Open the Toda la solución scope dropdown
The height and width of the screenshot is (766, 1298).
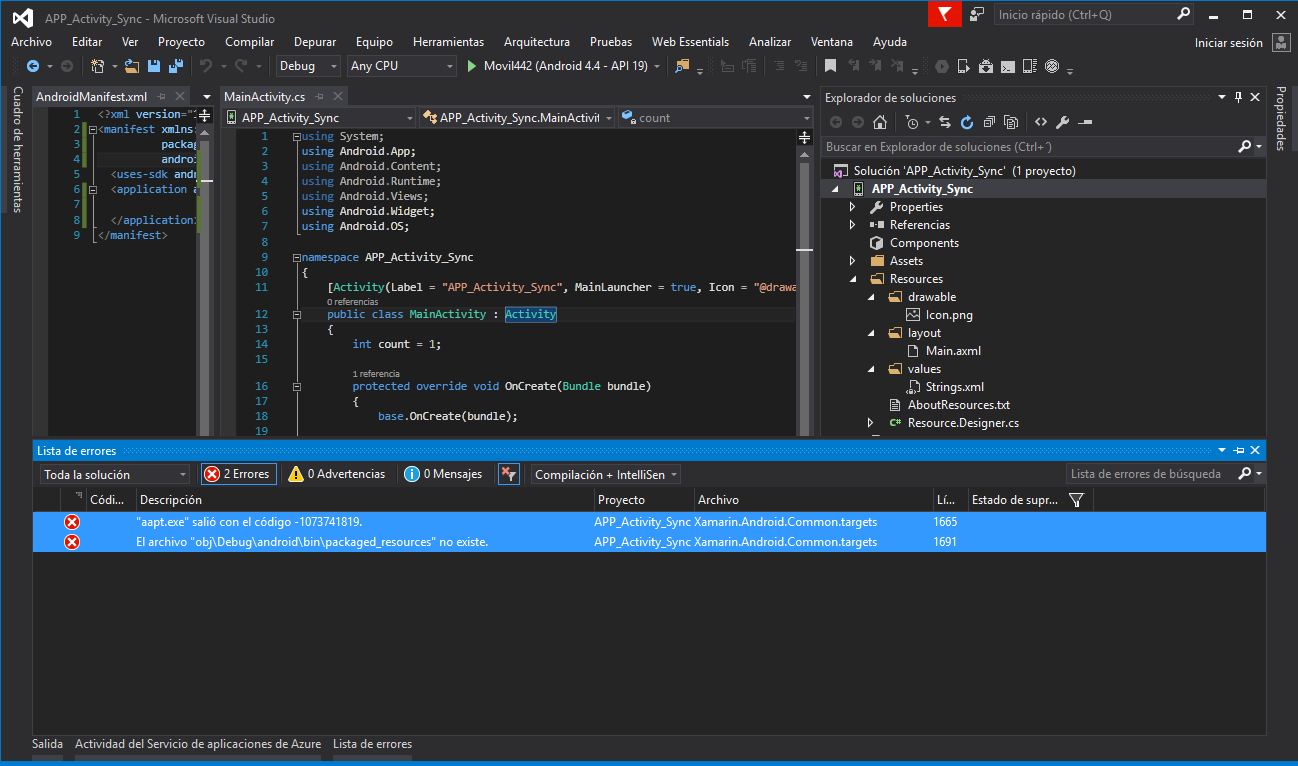[114, 474]
